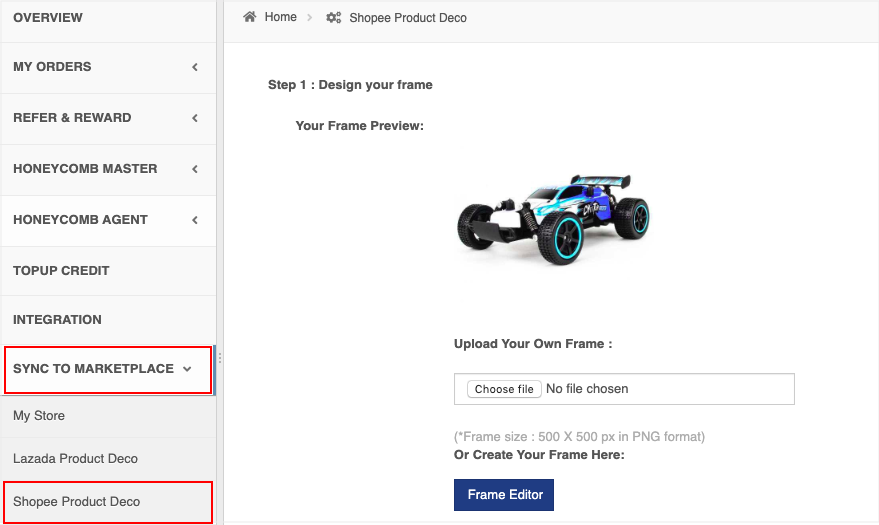Click the Home icon in breadcrumb
The image size is (879, 525).
250,17
